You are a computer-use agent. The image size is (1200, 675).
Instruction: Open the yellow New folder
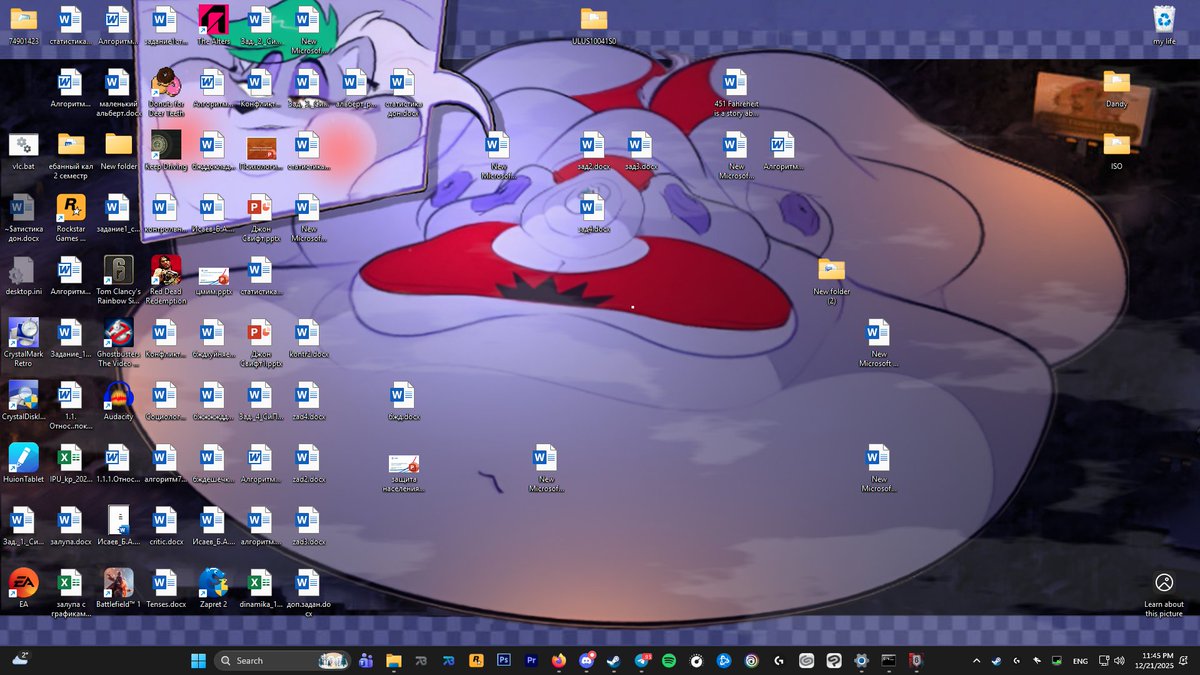[118, 151]
